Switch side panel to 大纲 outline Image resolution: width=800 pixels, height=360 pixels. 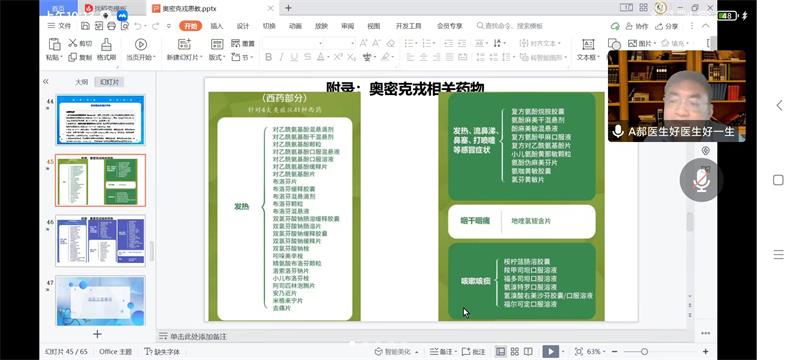81,82
